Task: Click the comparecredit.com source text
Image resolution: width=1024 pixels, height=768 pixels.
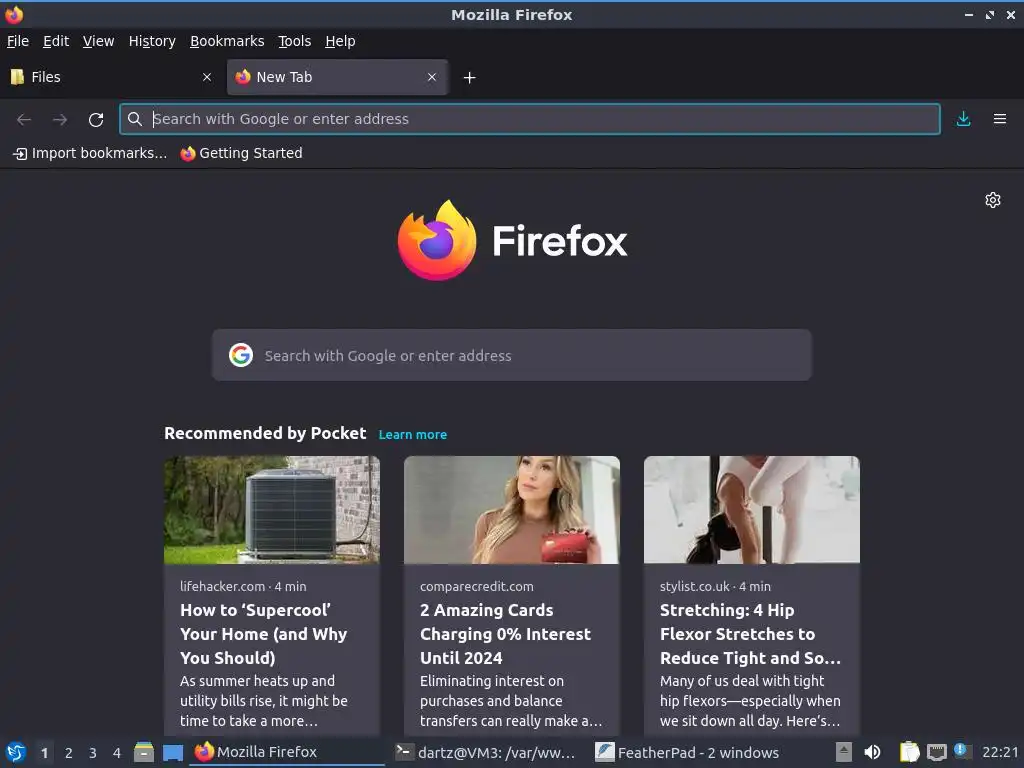Action: pyautogui.click(x=477, y=586)
